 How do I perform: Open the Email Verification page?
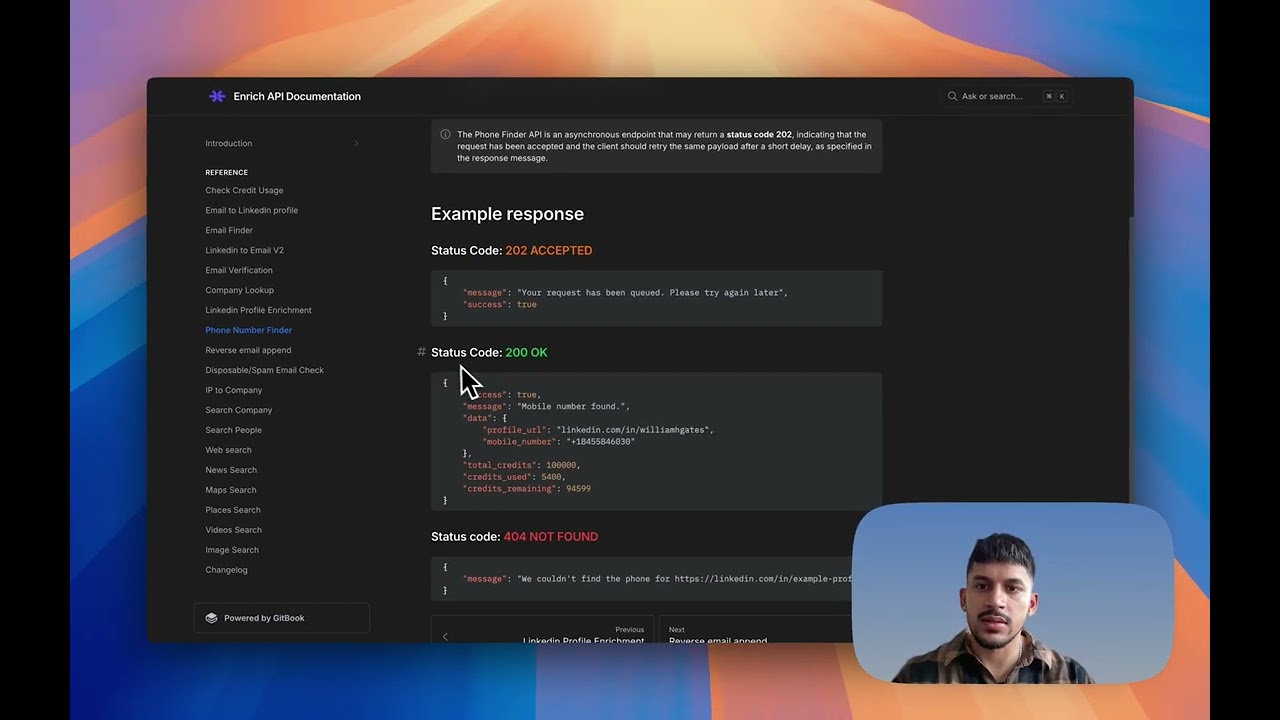pos(239,270)
